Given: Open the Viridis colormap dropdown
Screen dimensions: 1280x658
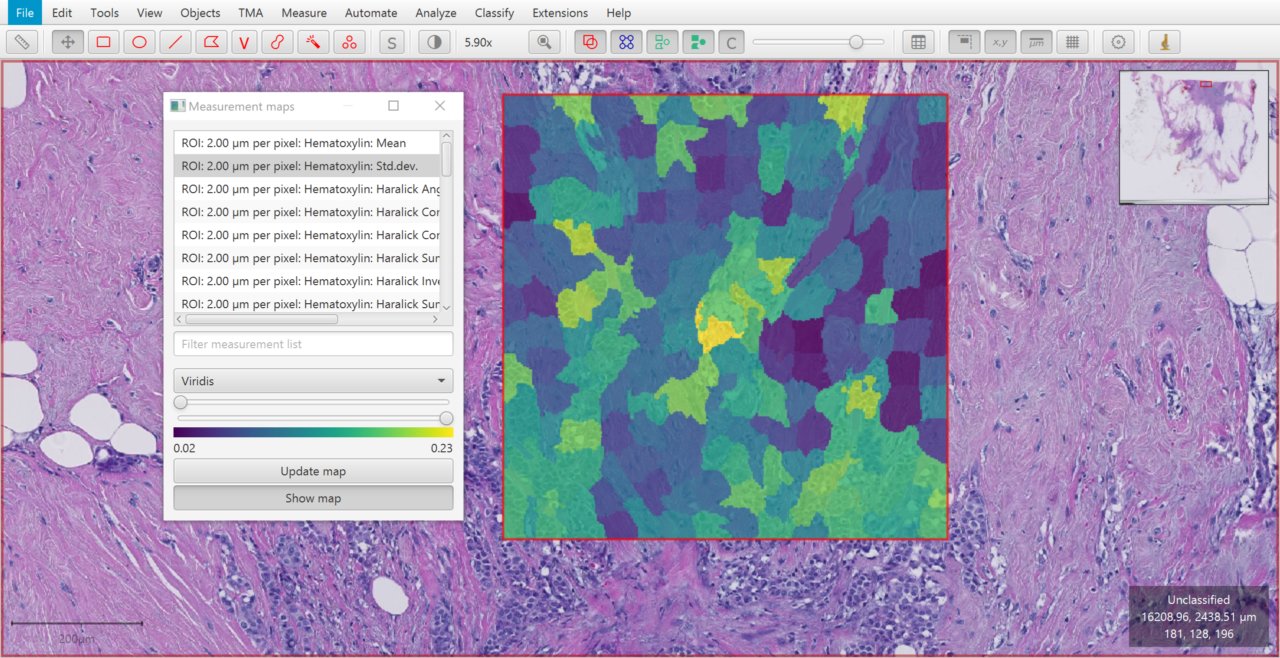Looking at the screenshot, I should (313, 381).
